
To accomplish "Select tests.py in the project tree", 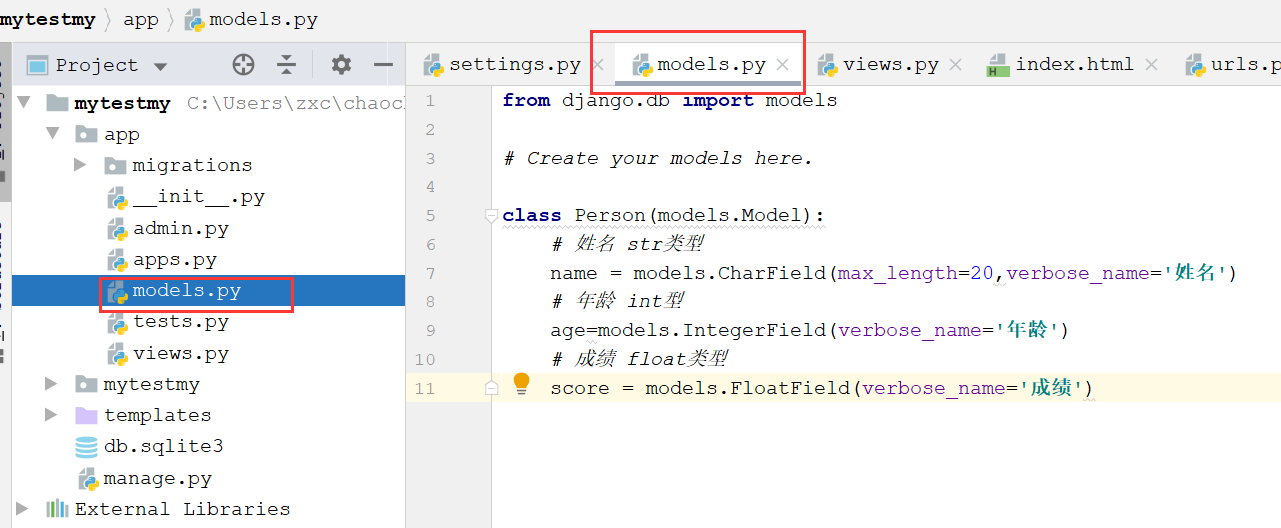I will 181,322.
